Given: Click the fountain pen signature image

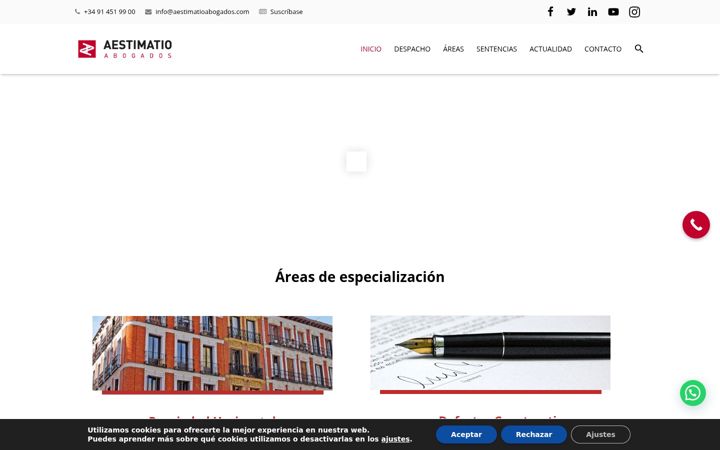Looking at the screenshot, I should click(490, 353).
